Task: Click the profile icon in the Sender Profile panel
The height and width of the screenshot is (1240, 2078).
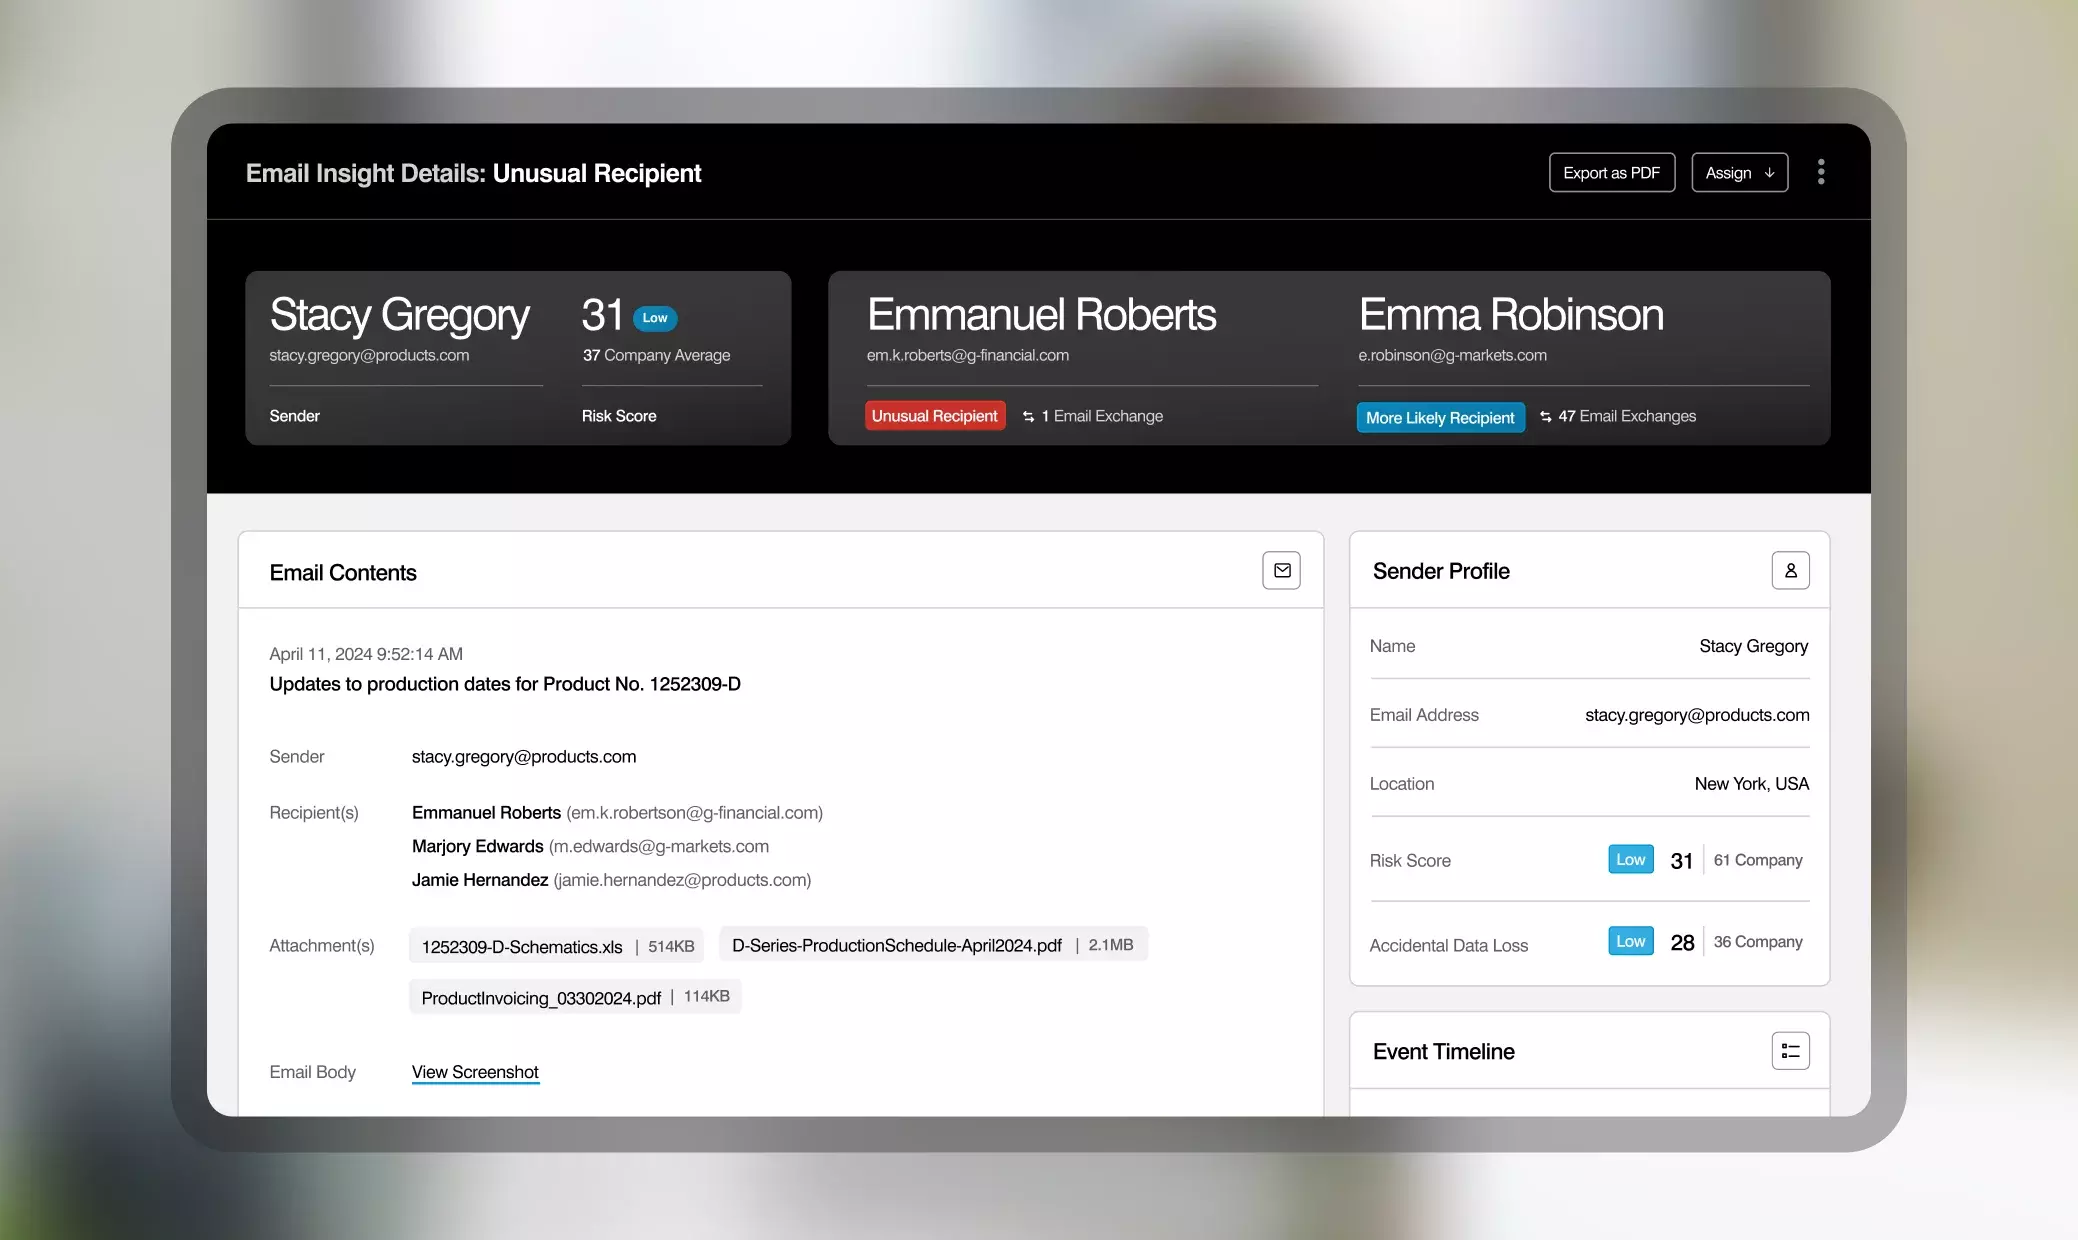Action: [x=1790, y=570]
